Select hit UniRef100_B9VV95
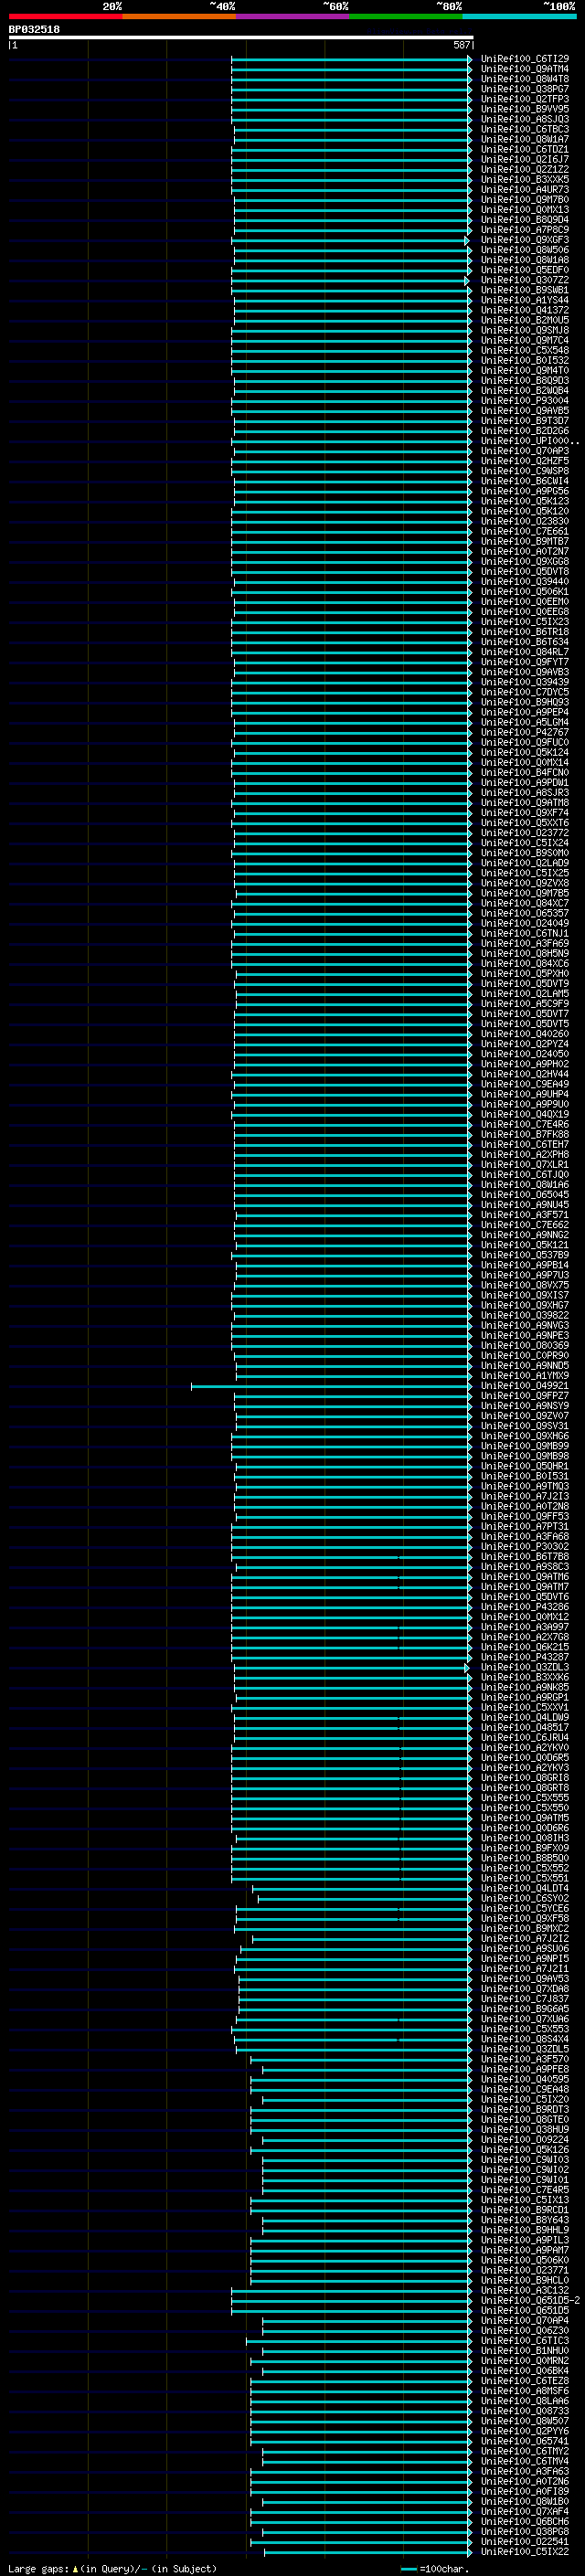This screenshot has height=2576, width=585. pos(524,109)
